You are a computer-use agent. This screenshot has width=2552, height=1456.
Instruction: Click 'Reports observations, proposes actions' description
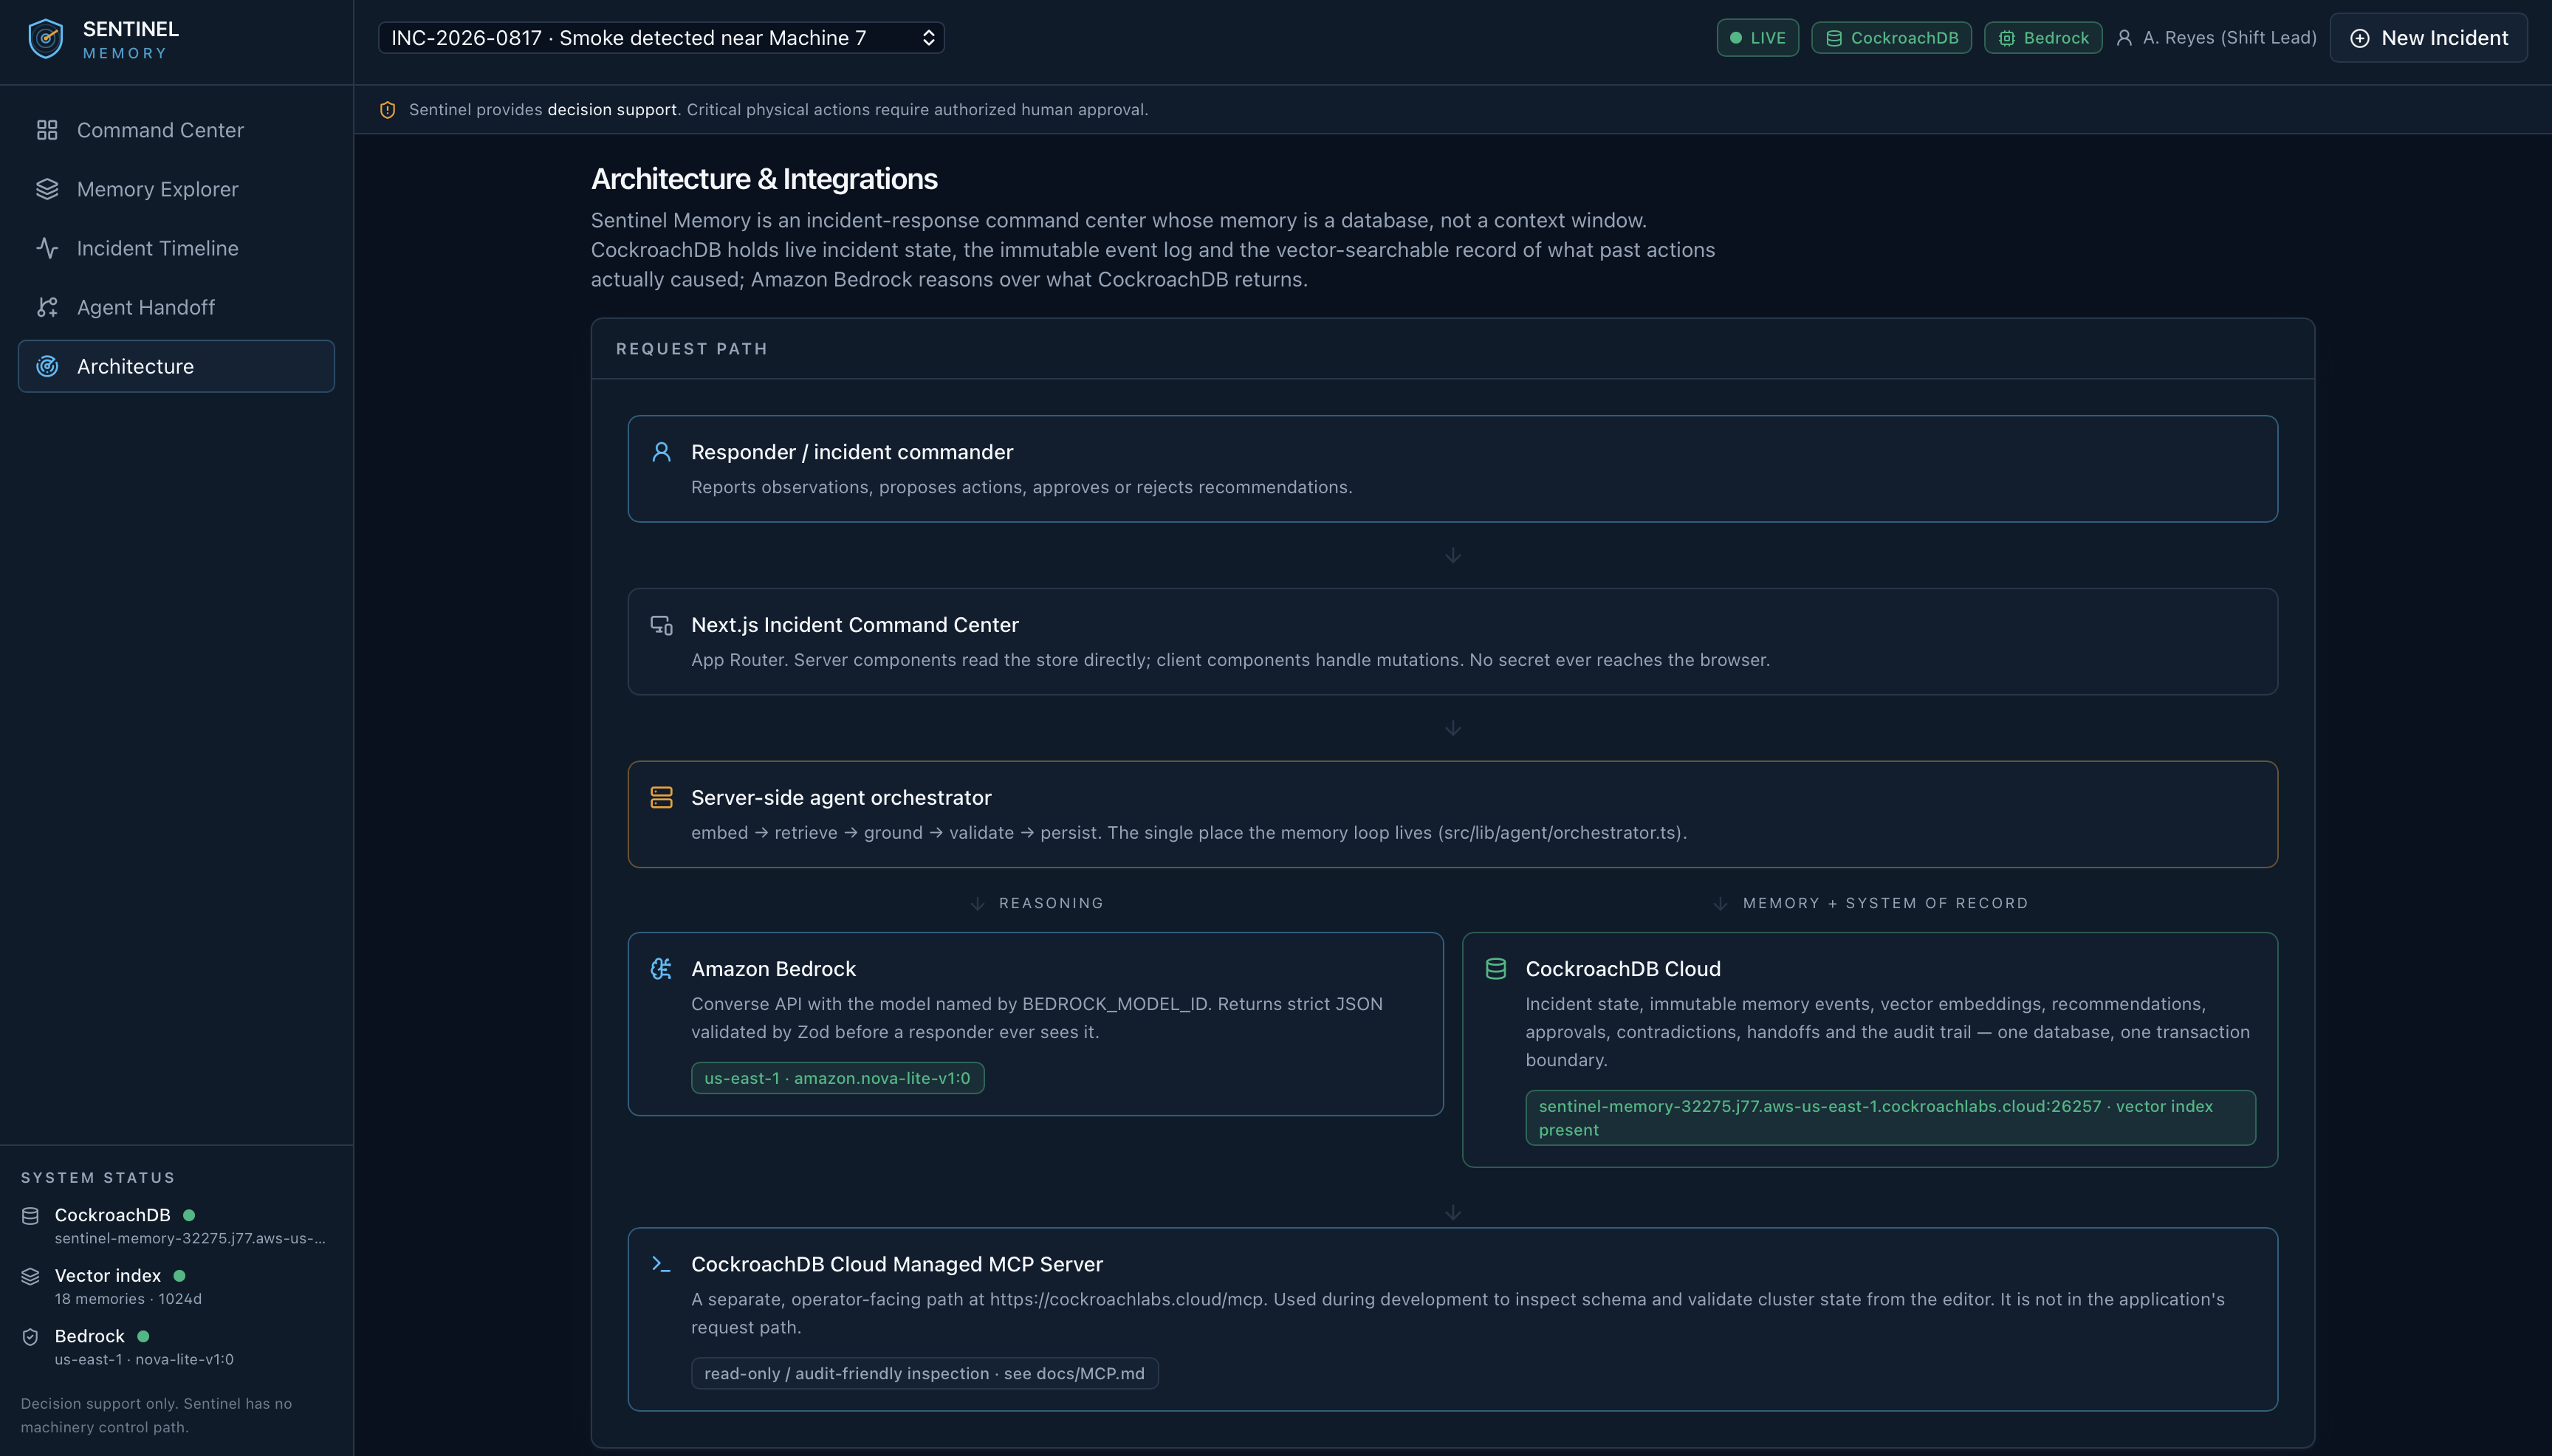(x=1021, y=487)
